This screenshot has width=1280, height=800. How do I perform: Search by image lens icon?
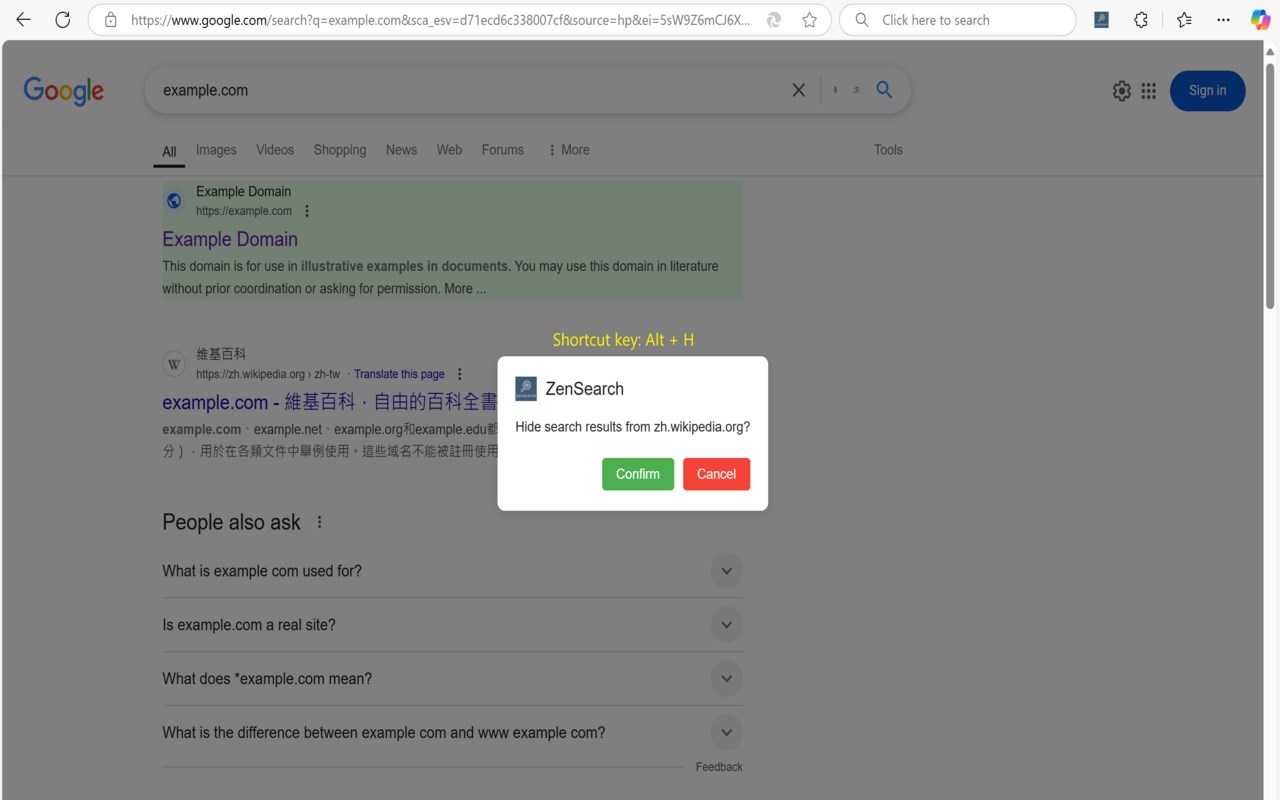857,90
